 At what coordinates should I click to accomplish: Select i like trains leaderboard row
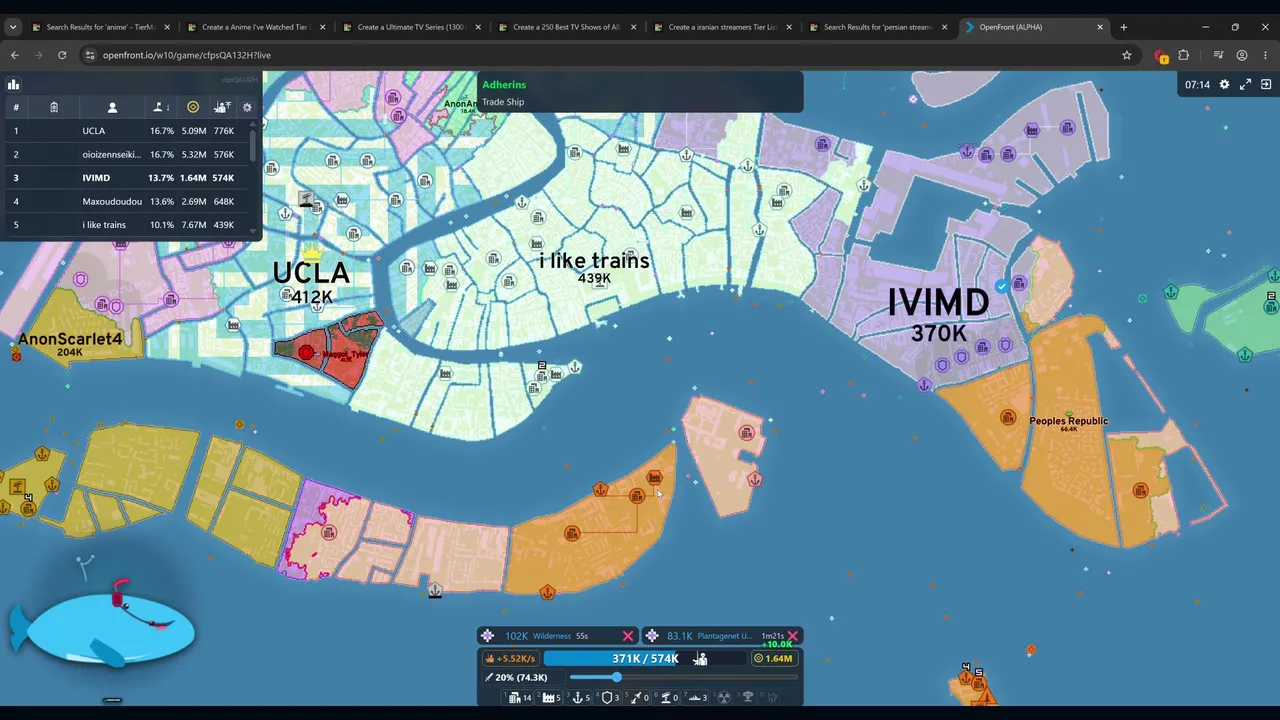coord(125,225)
